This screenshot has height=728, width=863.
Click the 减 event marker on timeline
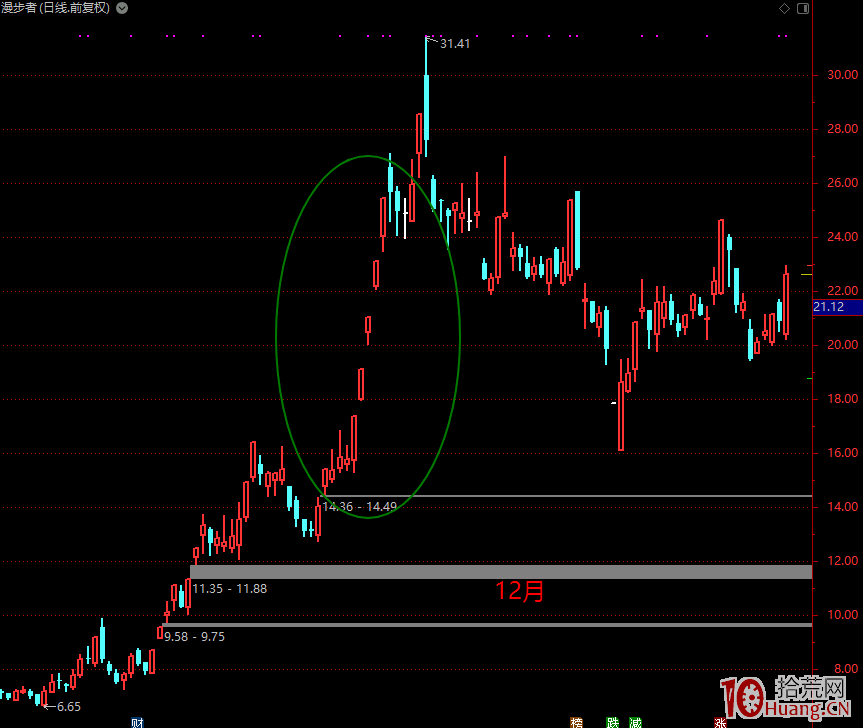(636, 722)
